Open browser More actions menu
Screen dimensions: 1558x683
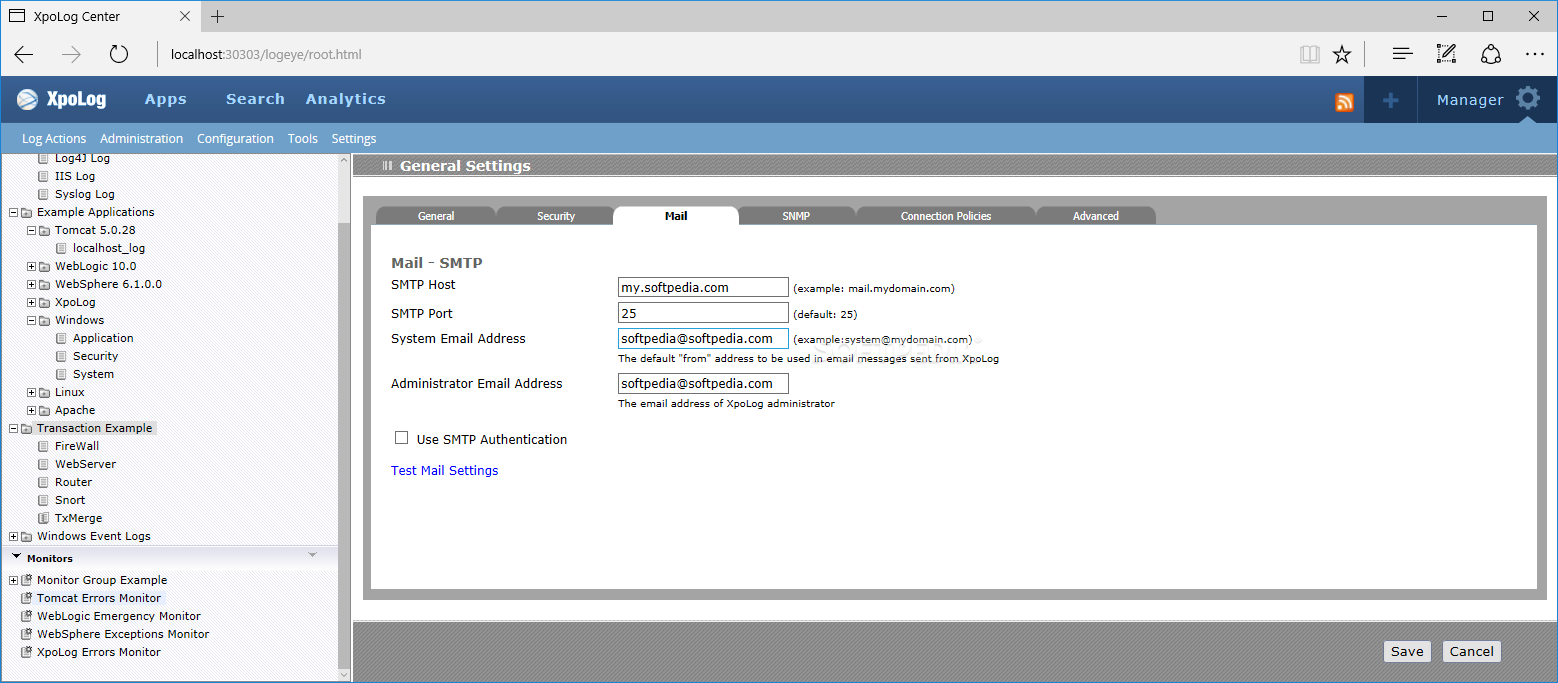coord(1535,54)
